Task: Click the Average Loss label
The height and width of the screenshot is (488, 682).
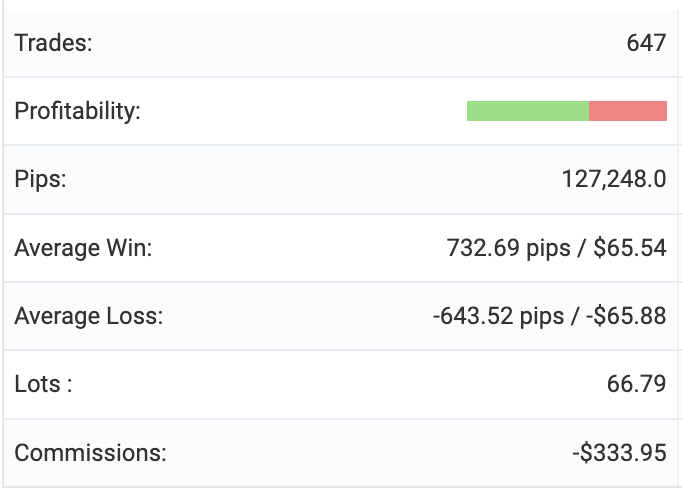Action: pos(88,316)
